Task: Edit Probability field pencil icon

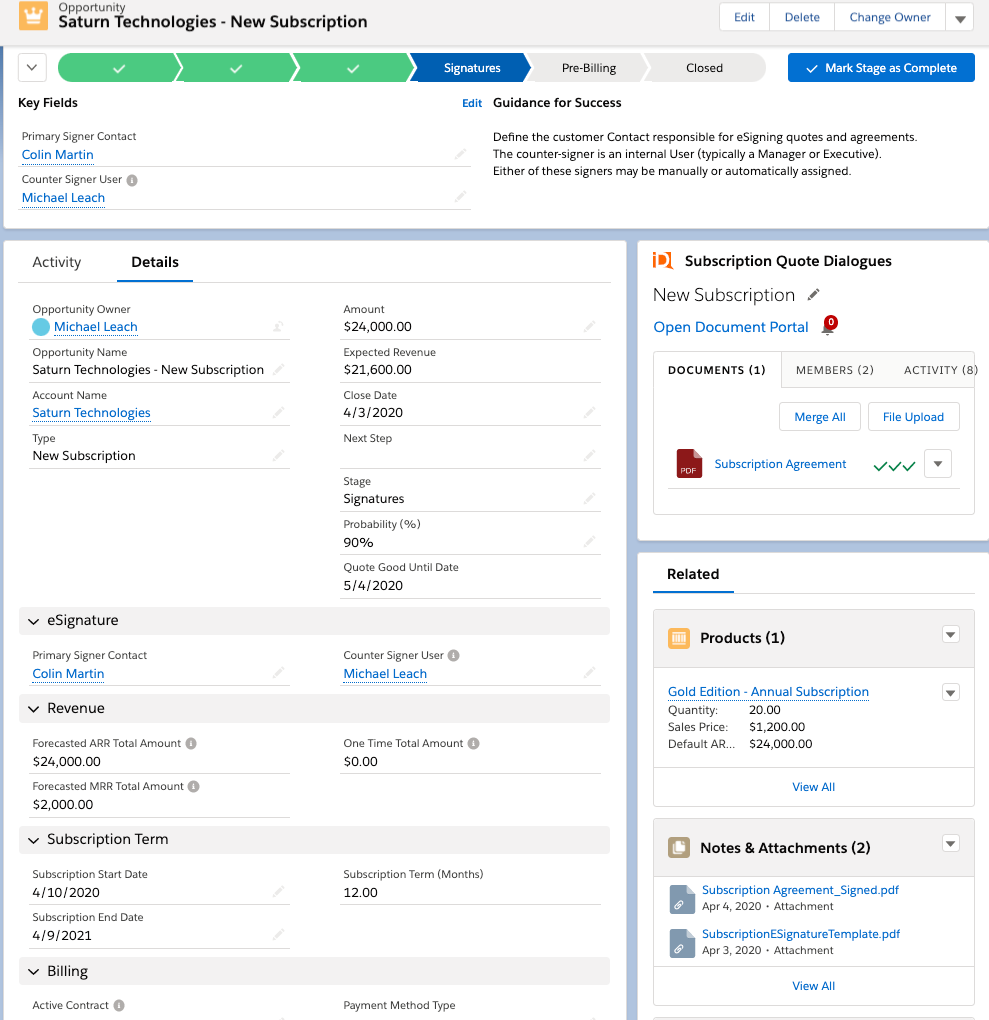Action: [x=589, y=542]
